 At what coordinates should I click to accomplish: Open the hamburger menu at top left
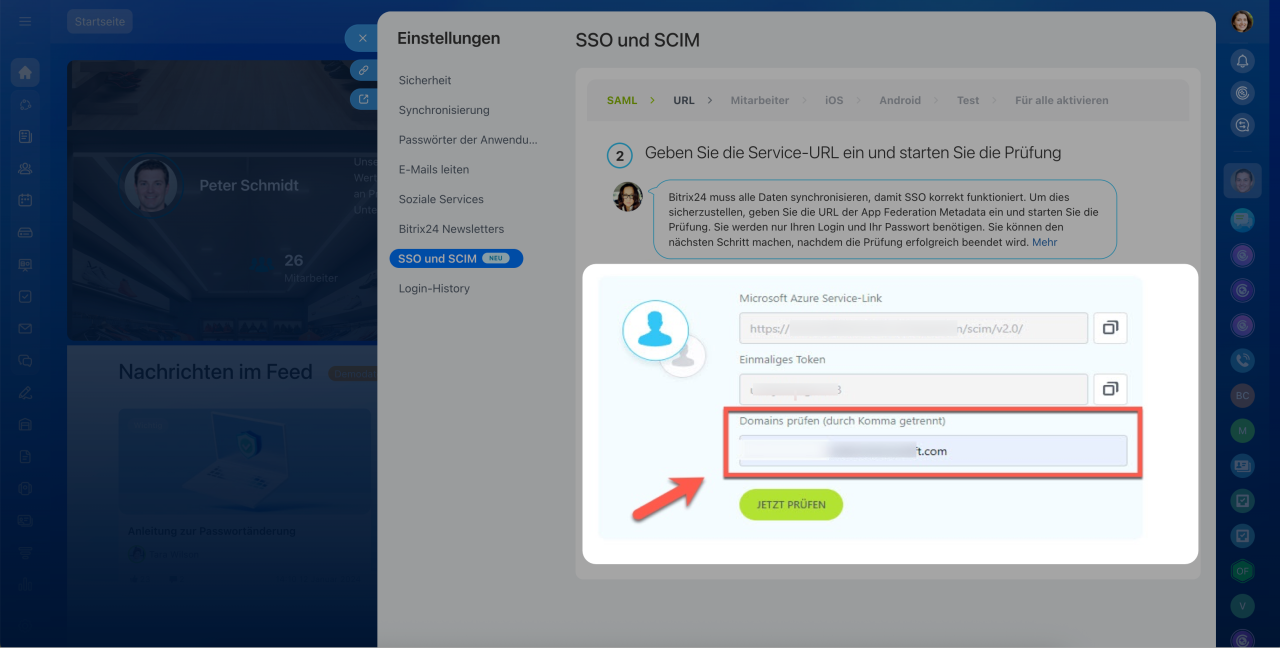pos(25,21)
